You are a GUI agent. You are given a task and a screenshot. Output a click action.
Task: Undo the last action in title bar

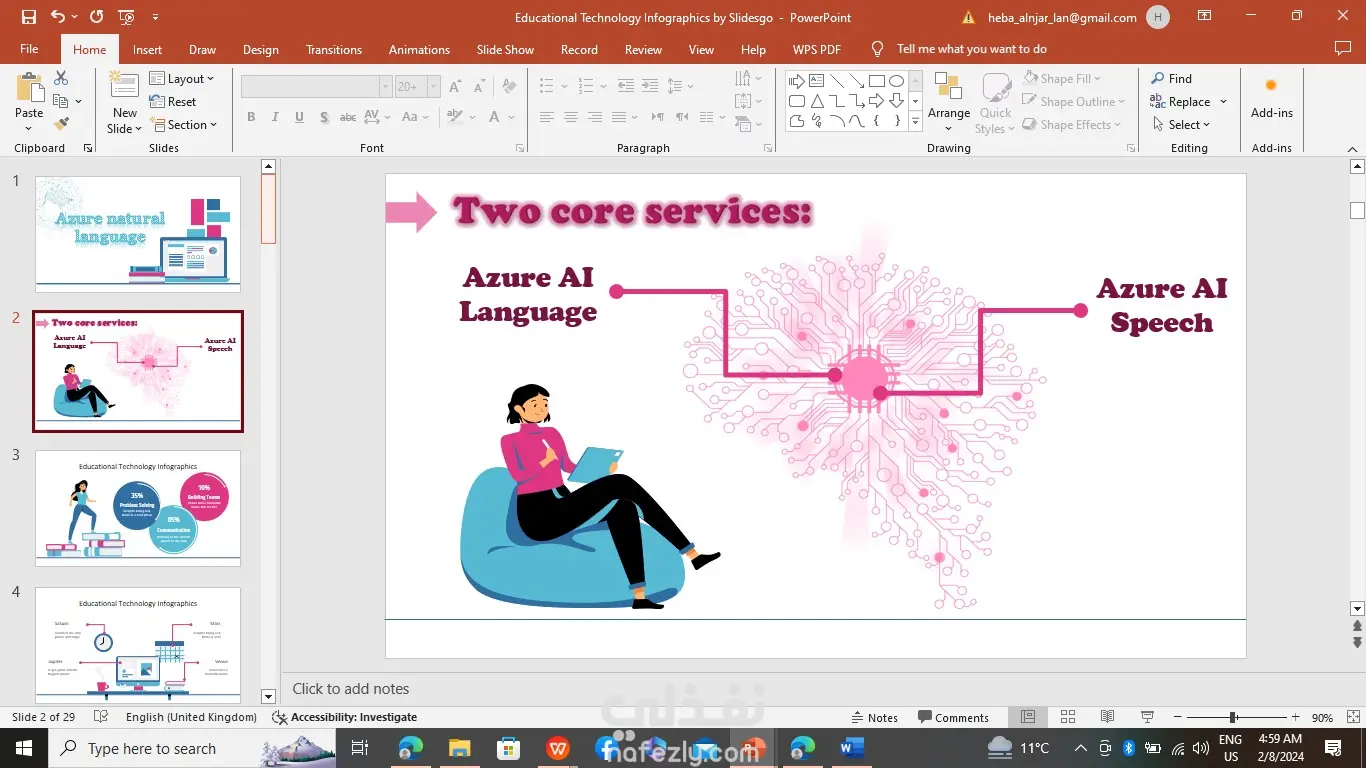coord(58,17)
